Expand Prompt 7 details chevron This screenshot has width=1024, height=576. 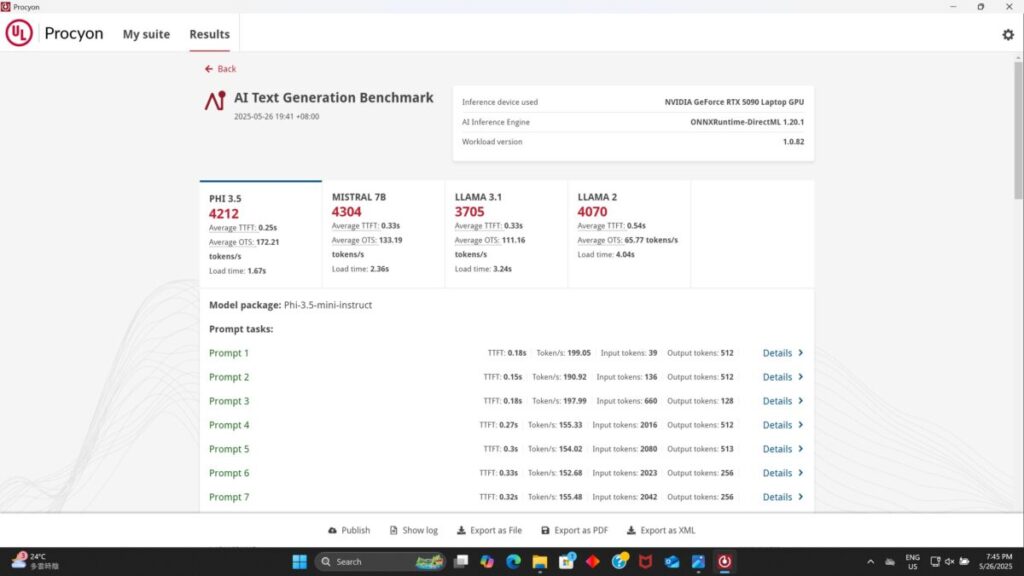(x=801, y=497)
